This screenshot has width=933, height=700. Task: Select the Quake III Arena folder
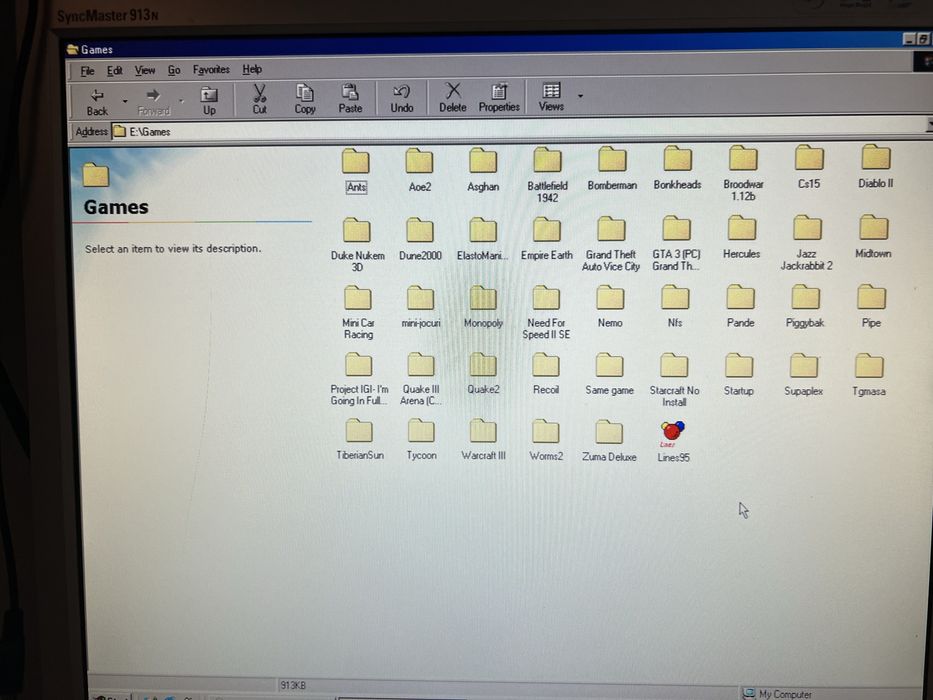click(421, 379)
